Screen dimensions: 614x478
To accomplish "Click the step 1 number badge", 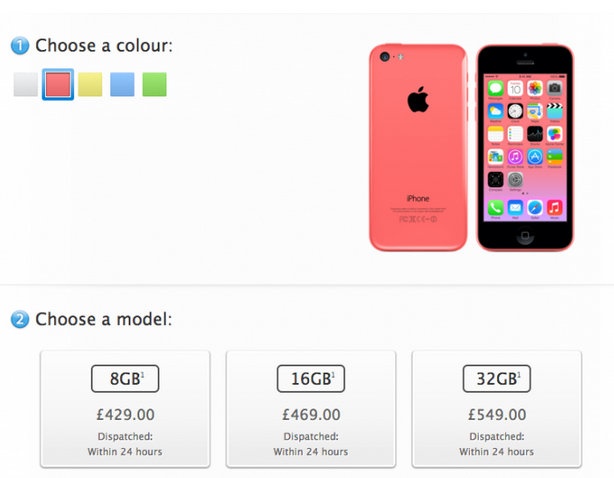I will [x=20, y=45].
